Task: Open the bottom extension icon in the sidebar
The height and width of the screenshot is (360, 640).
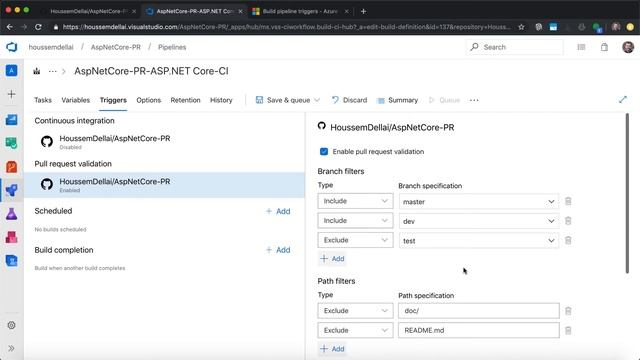Action: coord(11,260)
